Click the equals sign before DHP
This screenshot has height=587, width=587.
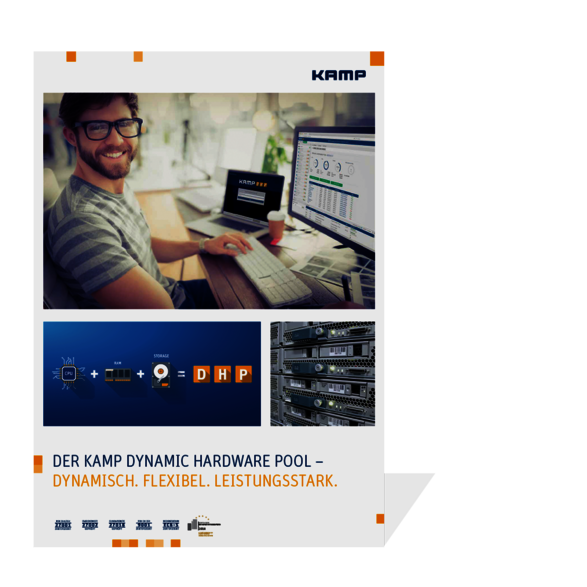point(181,374)
